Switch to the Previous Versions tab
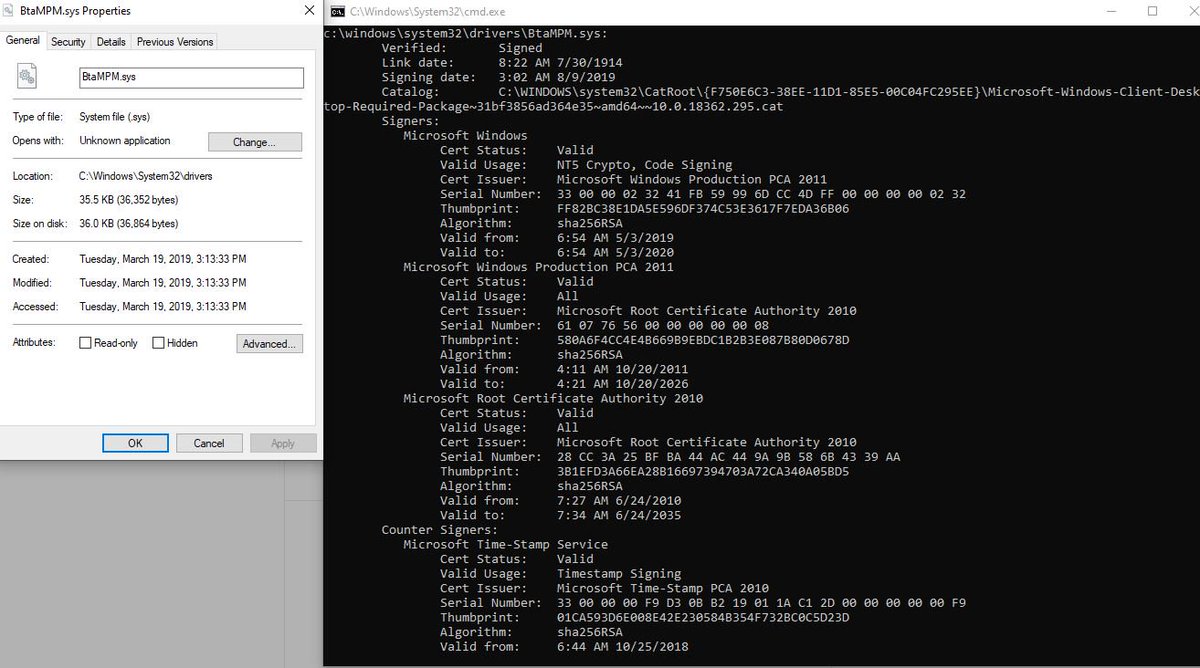 point(175,42)
